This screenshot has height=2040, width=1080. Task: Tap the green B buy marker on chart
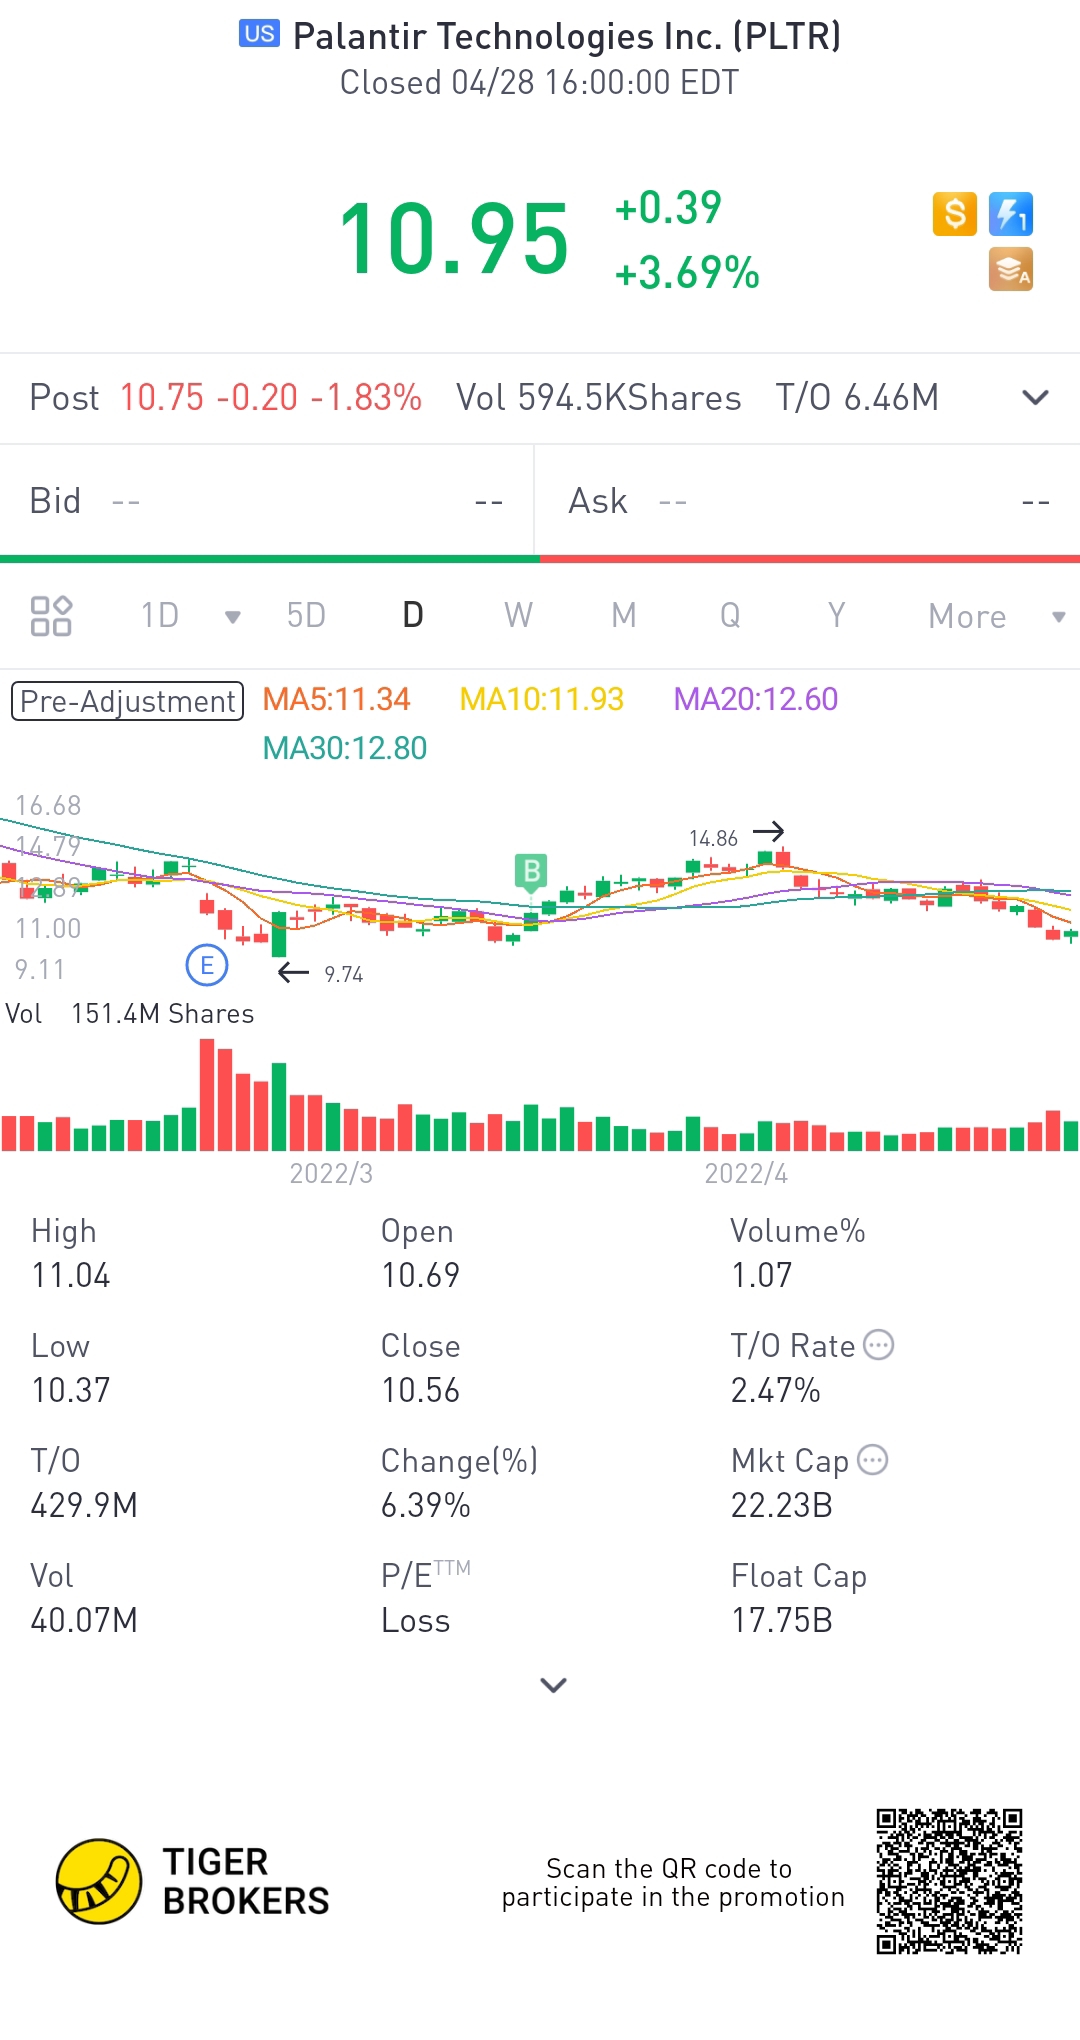532,872
